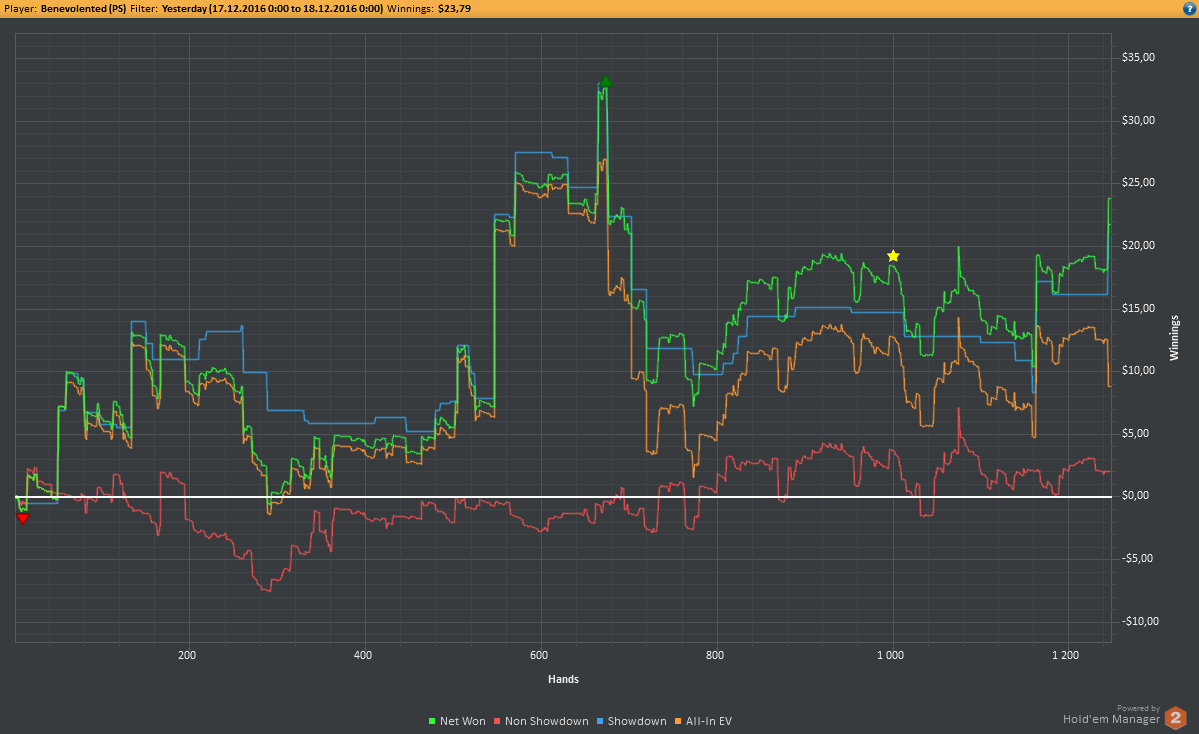Screen dimensions: 1199x734
Task: Click the $30,00 axis label
Action: point(1139,120)
